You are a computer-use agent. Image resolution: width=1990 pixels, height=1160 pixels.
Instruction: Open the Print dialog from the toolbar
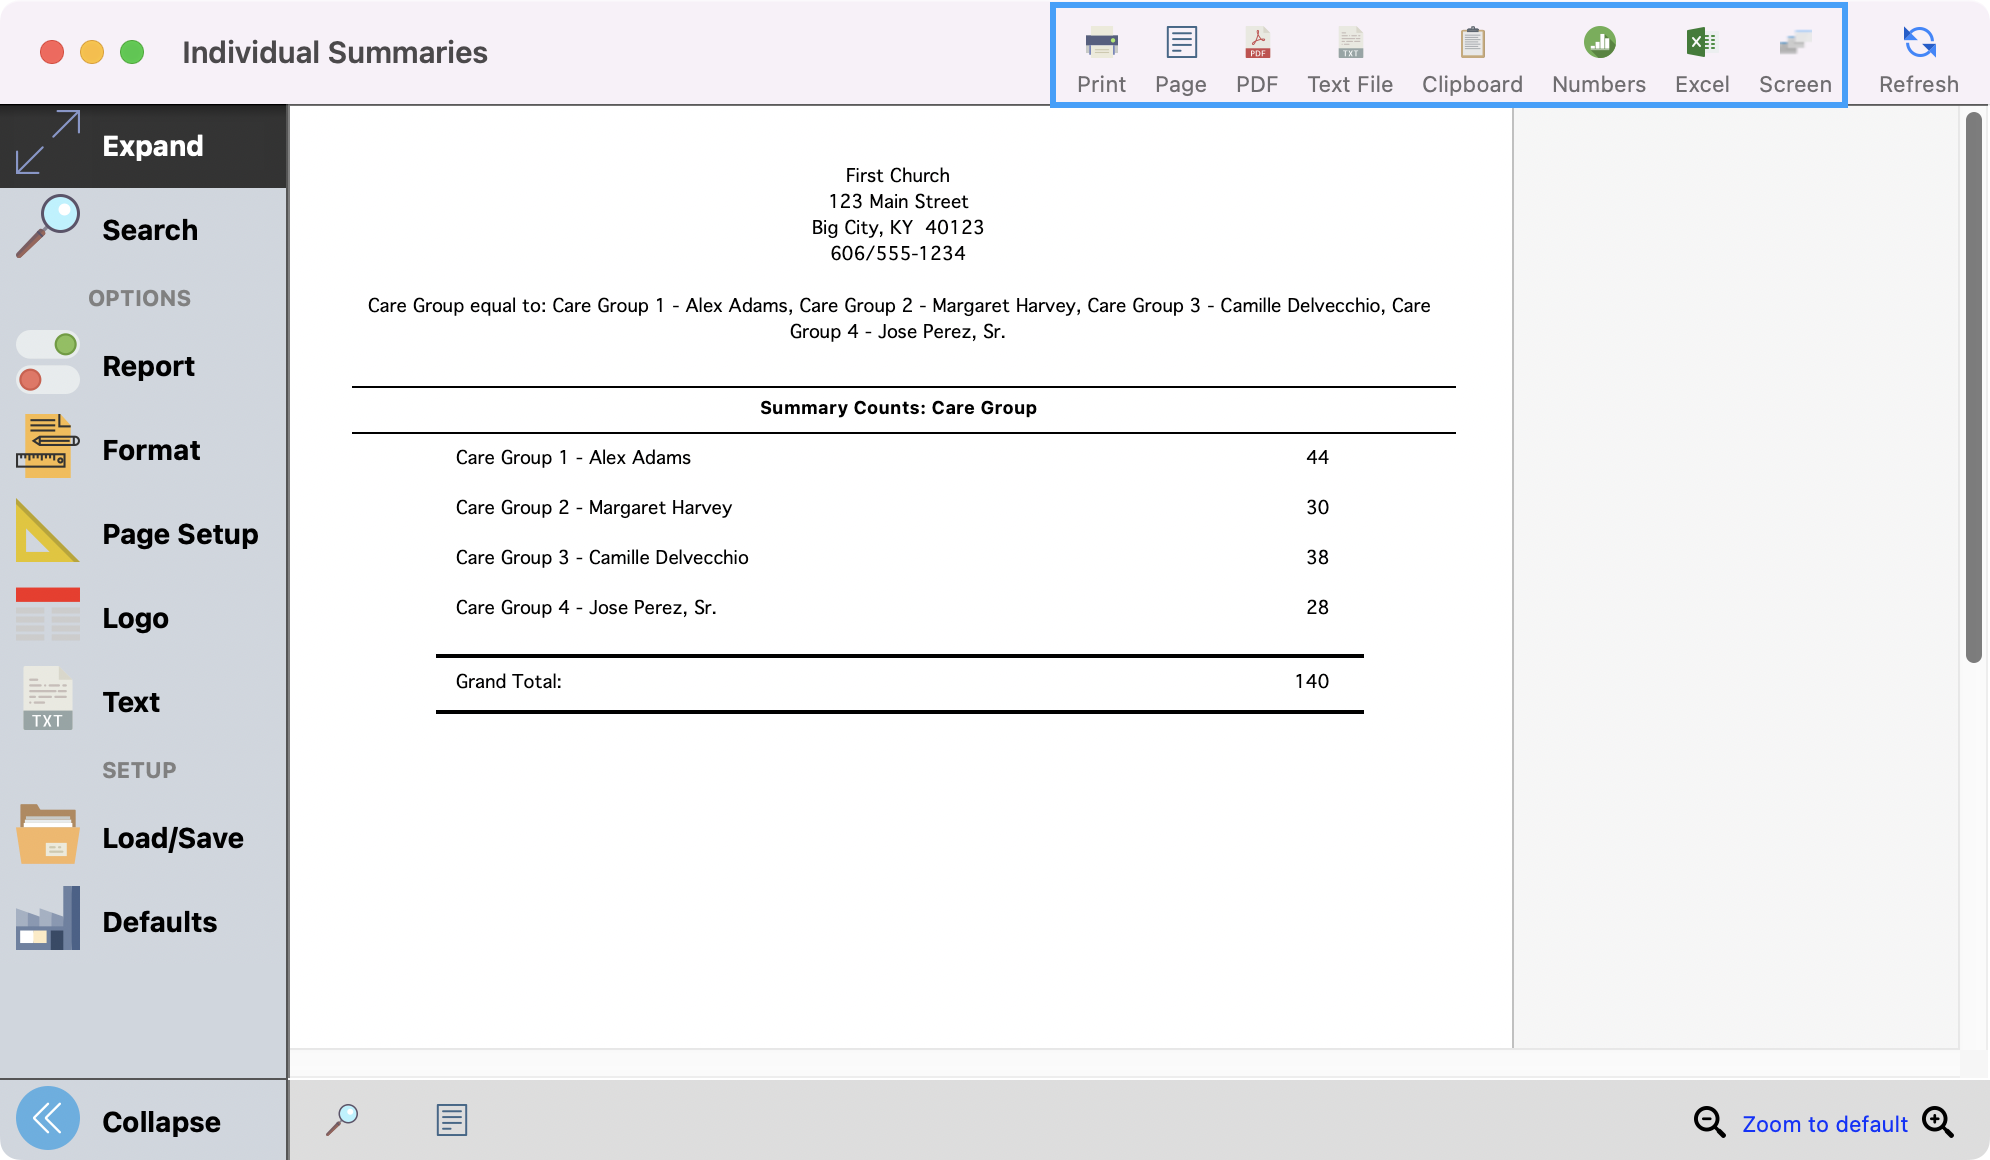click(1100, 55)
